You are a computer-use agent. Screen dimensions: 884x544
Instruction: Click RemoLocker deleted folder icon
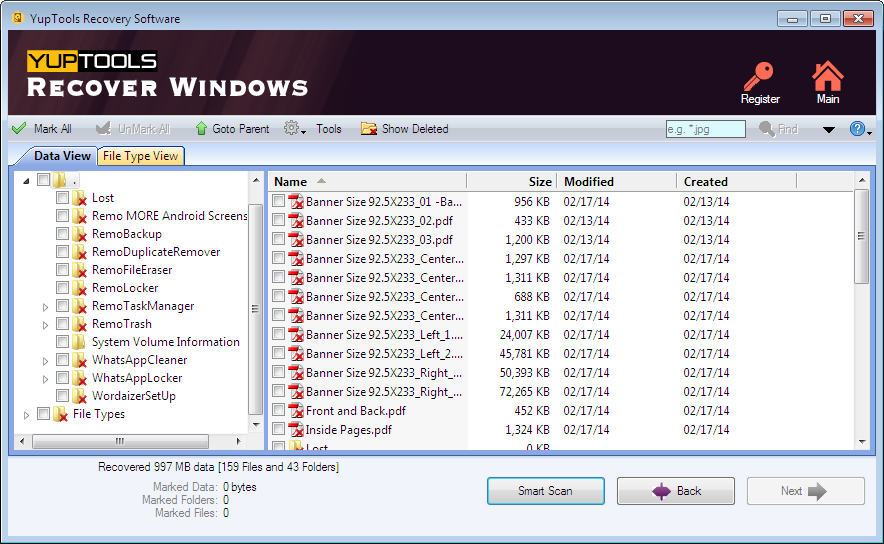(x=79, y=288)
